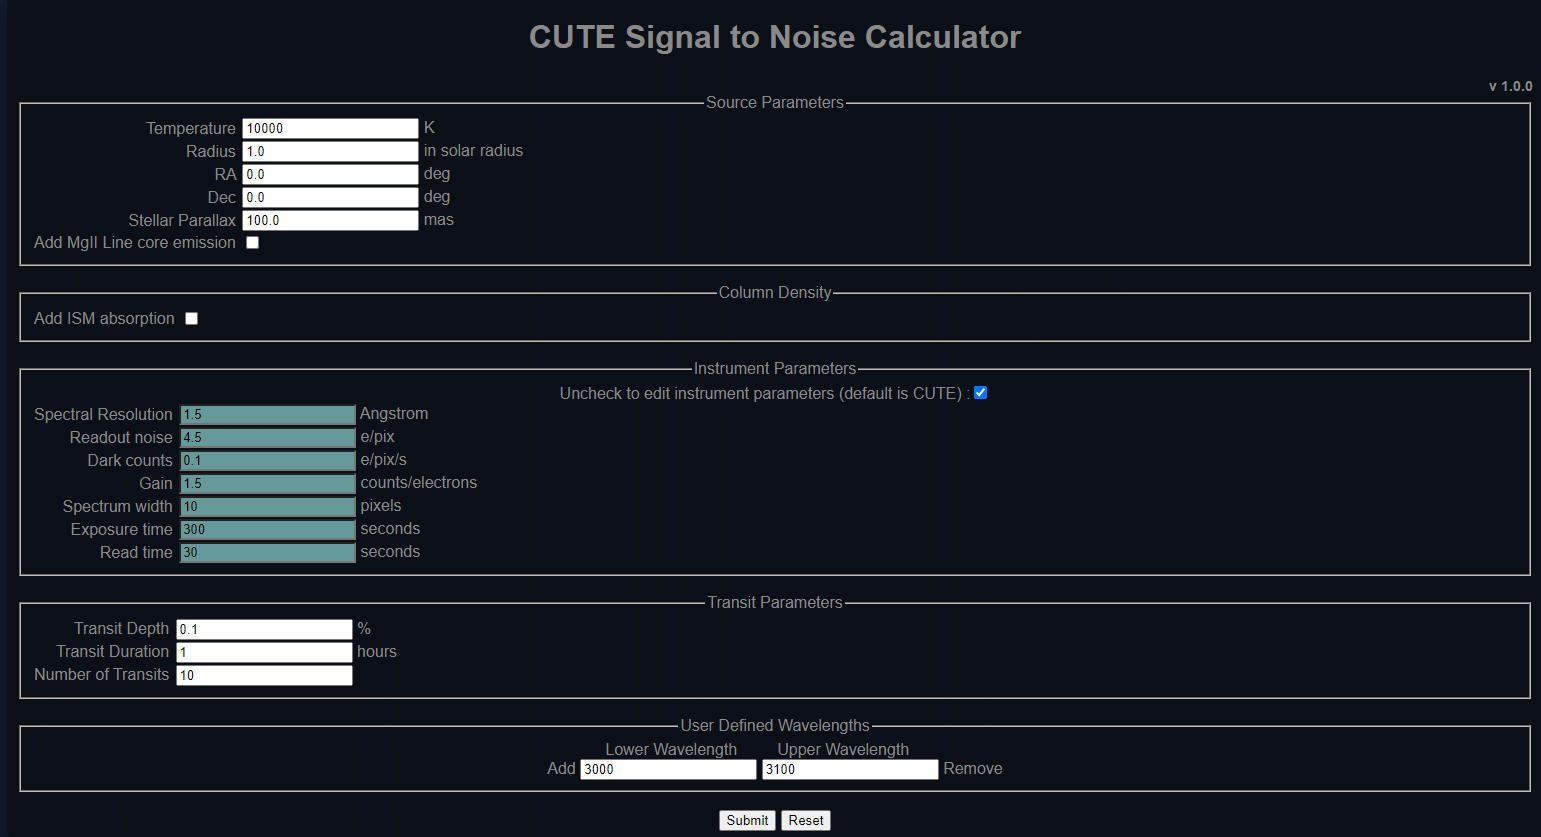Click the Upper Wavelength heading
1541x837 pixels.
point(843,749)
